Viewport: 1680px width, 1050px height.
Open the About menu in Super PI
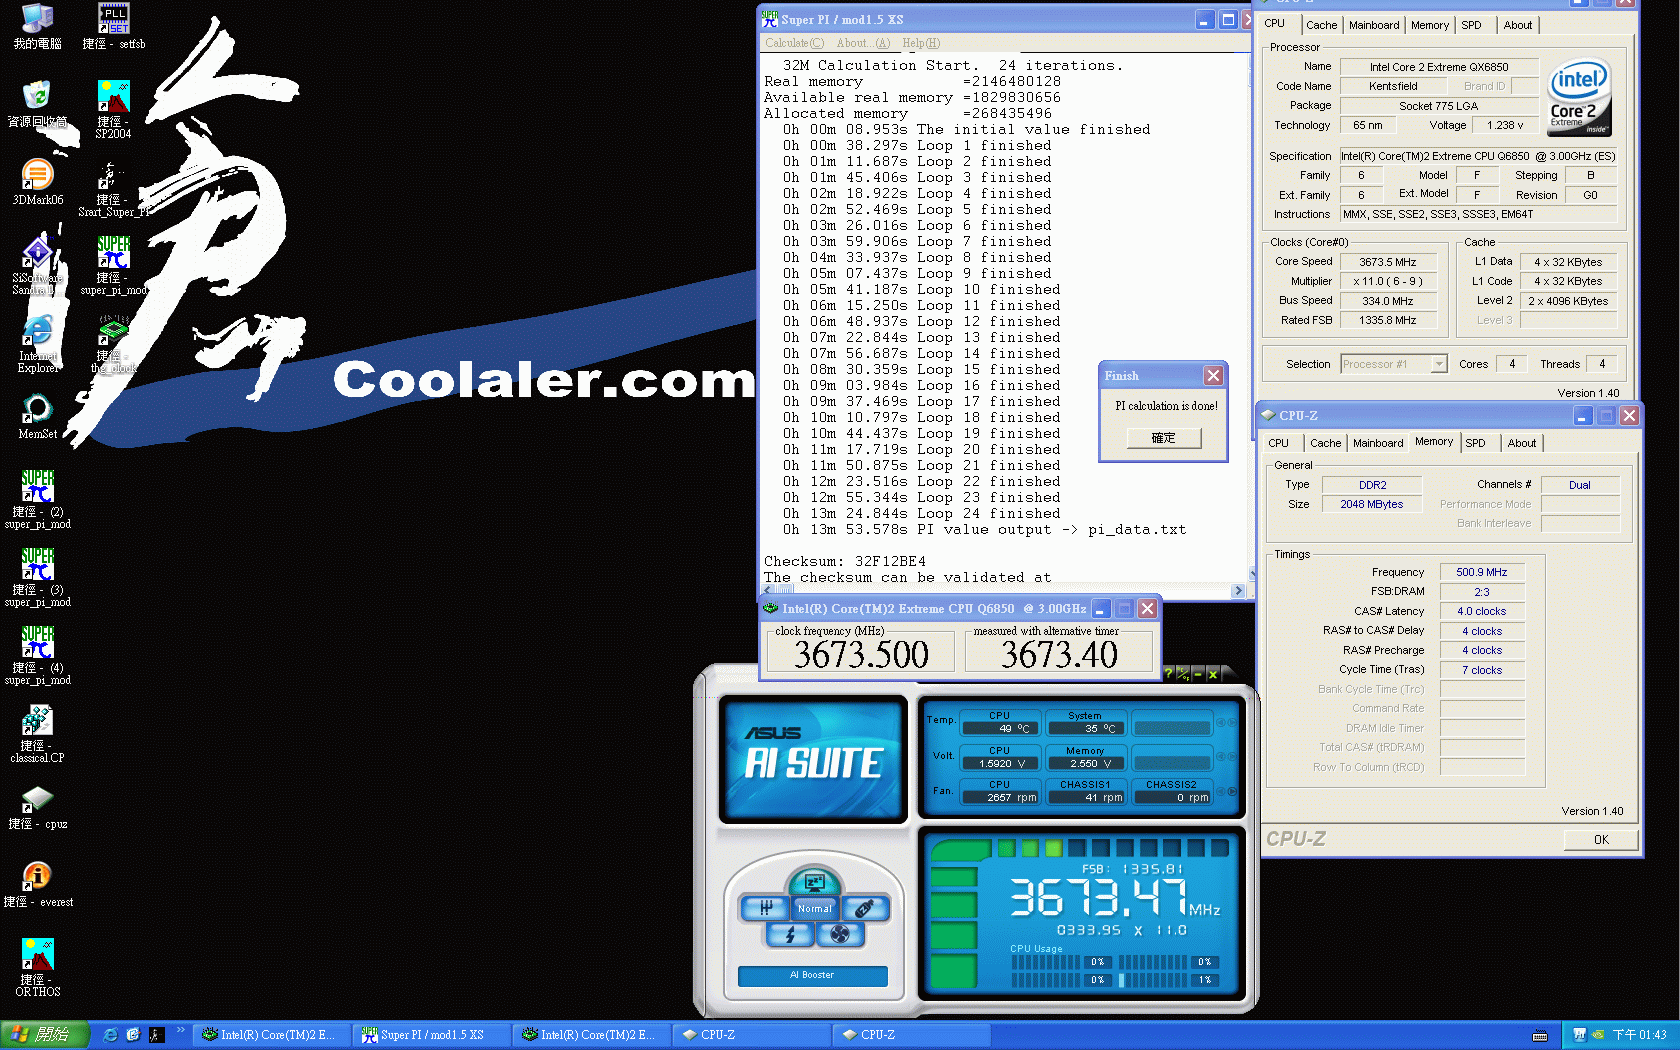(x=862, y=43)
